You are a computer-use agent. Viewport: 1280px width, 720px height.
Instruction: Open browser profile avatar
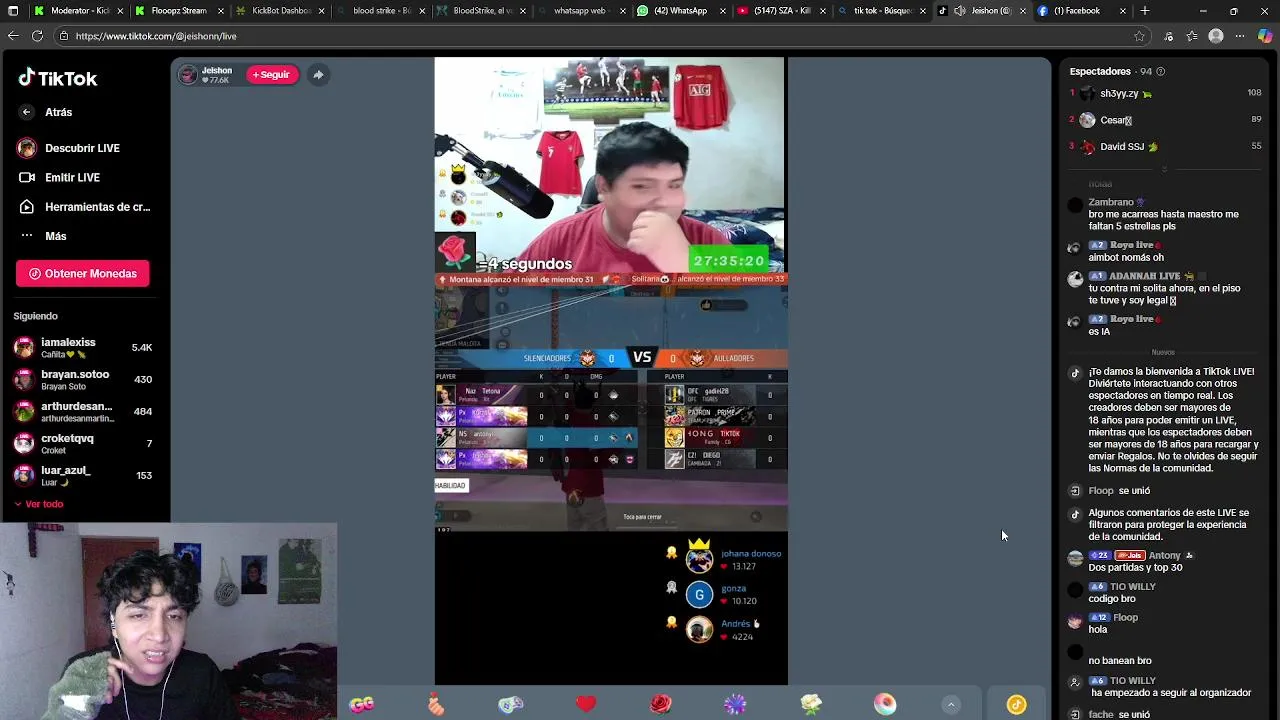(x=1216, y=36)
